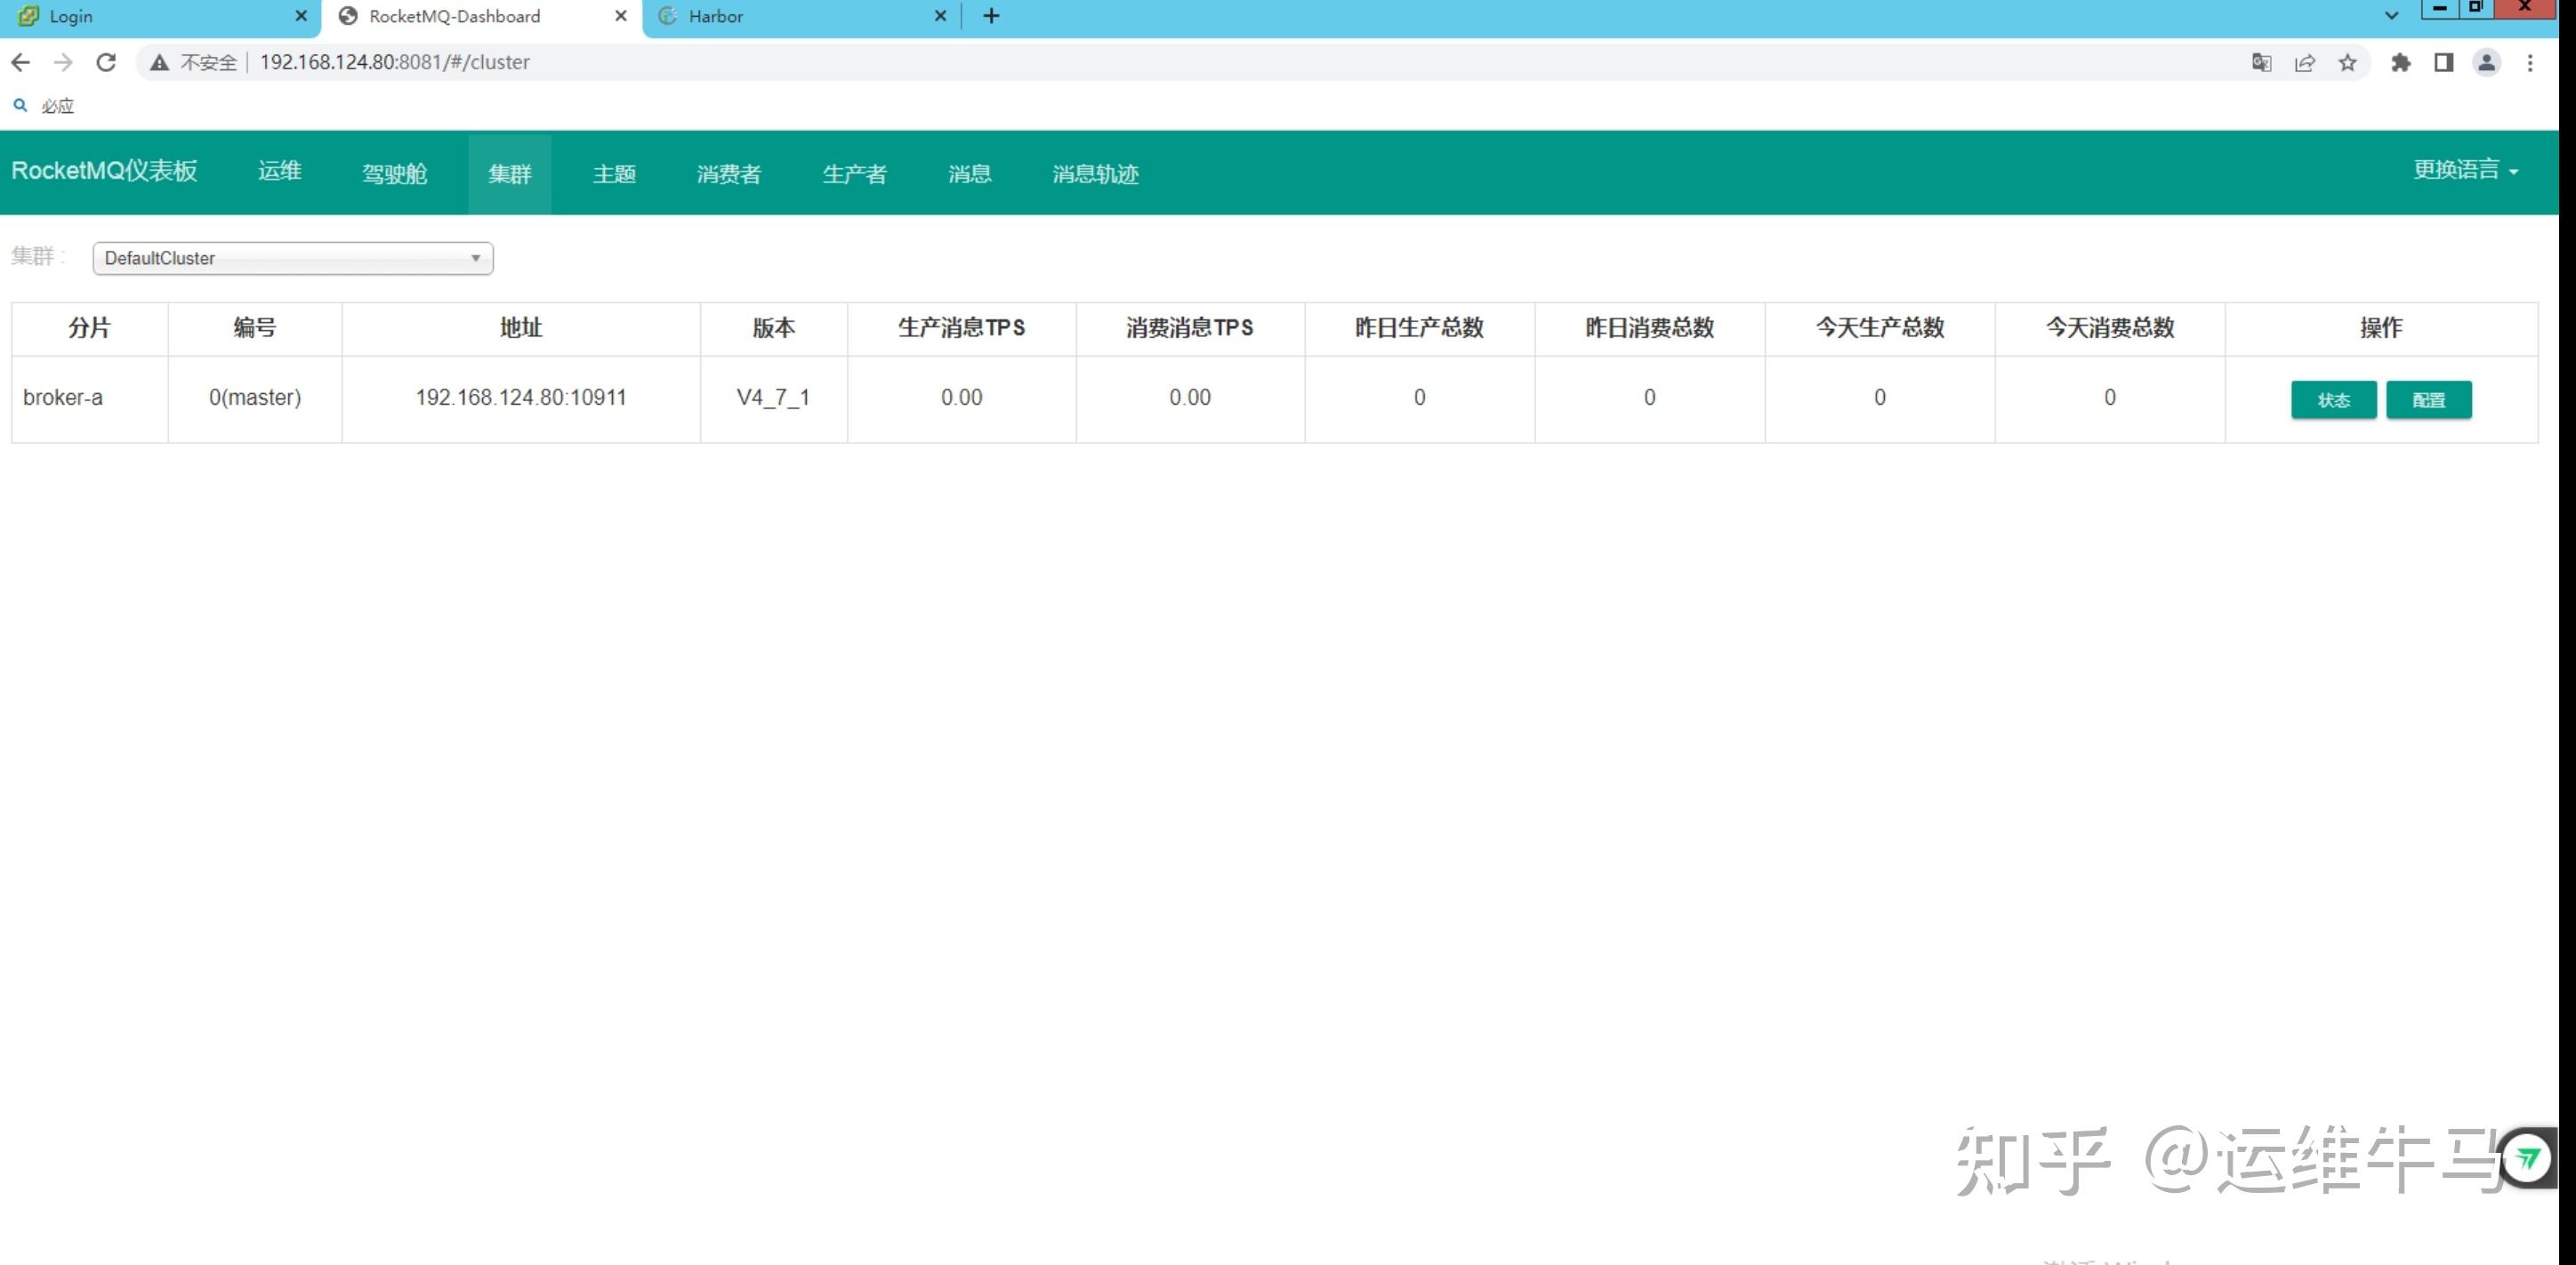This screenshot has width=2576, height=1265.
Task: Open Chrome three-dot menu
Action: pos(2530,63)
